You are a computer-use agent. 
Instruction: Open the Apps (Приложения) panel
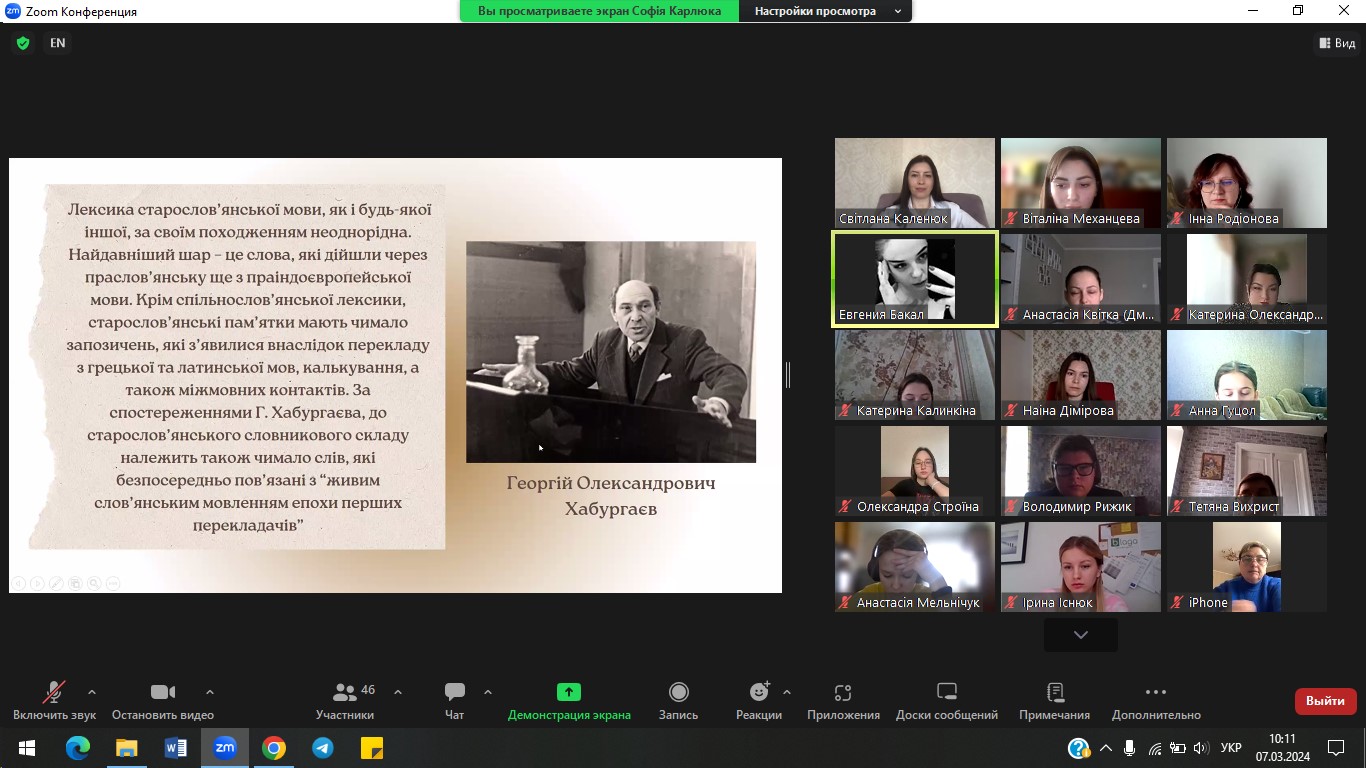[843, 699]
